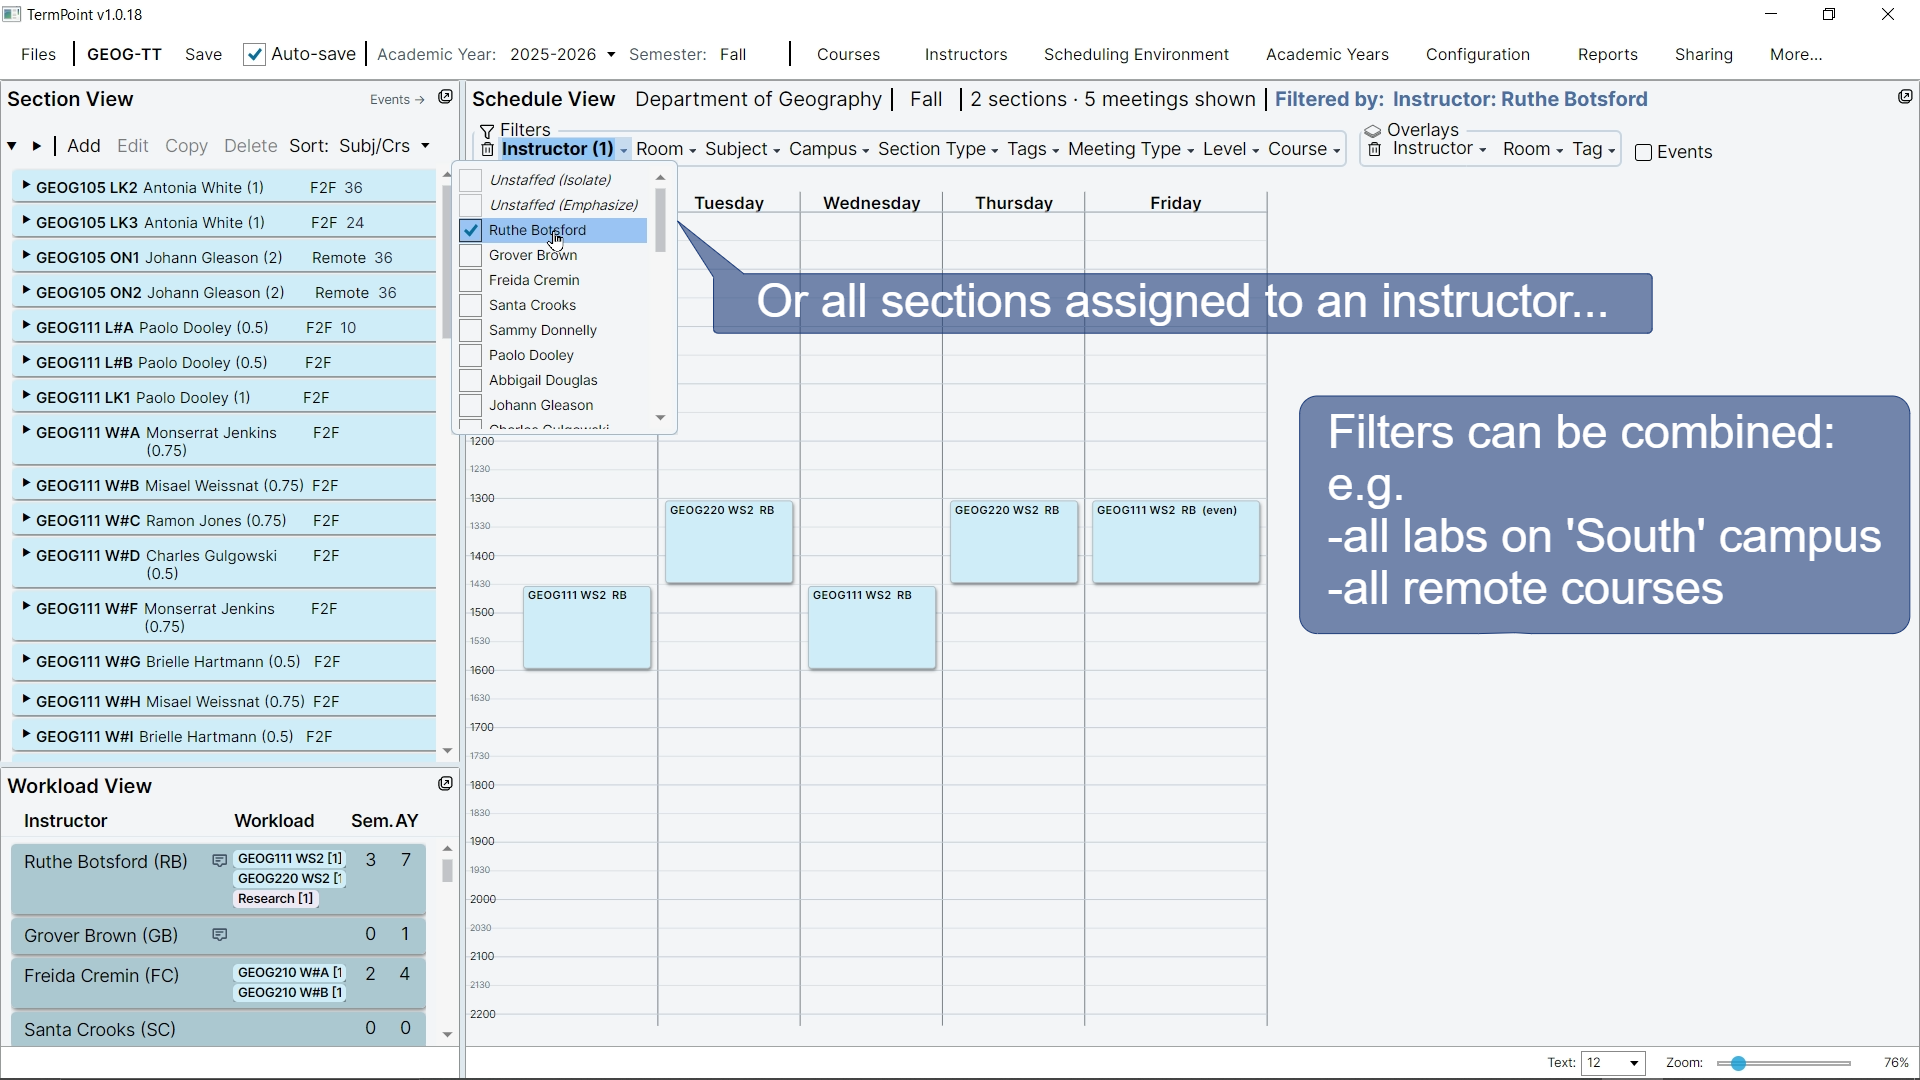Collapse all sections with down triangle
Viewport: 1920px width, 1080px height.
[x=12, y=147]
